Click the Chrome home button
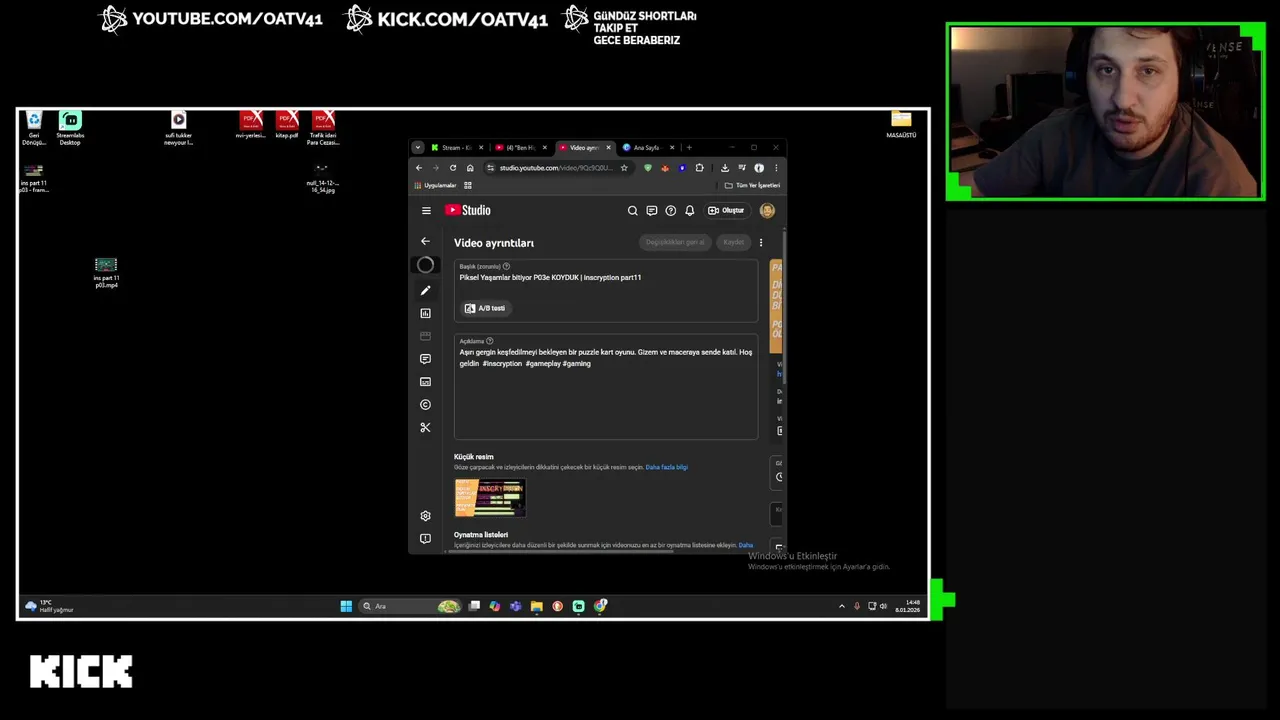The height and width of the screenshot is (720, 1280). click(470, 168)
